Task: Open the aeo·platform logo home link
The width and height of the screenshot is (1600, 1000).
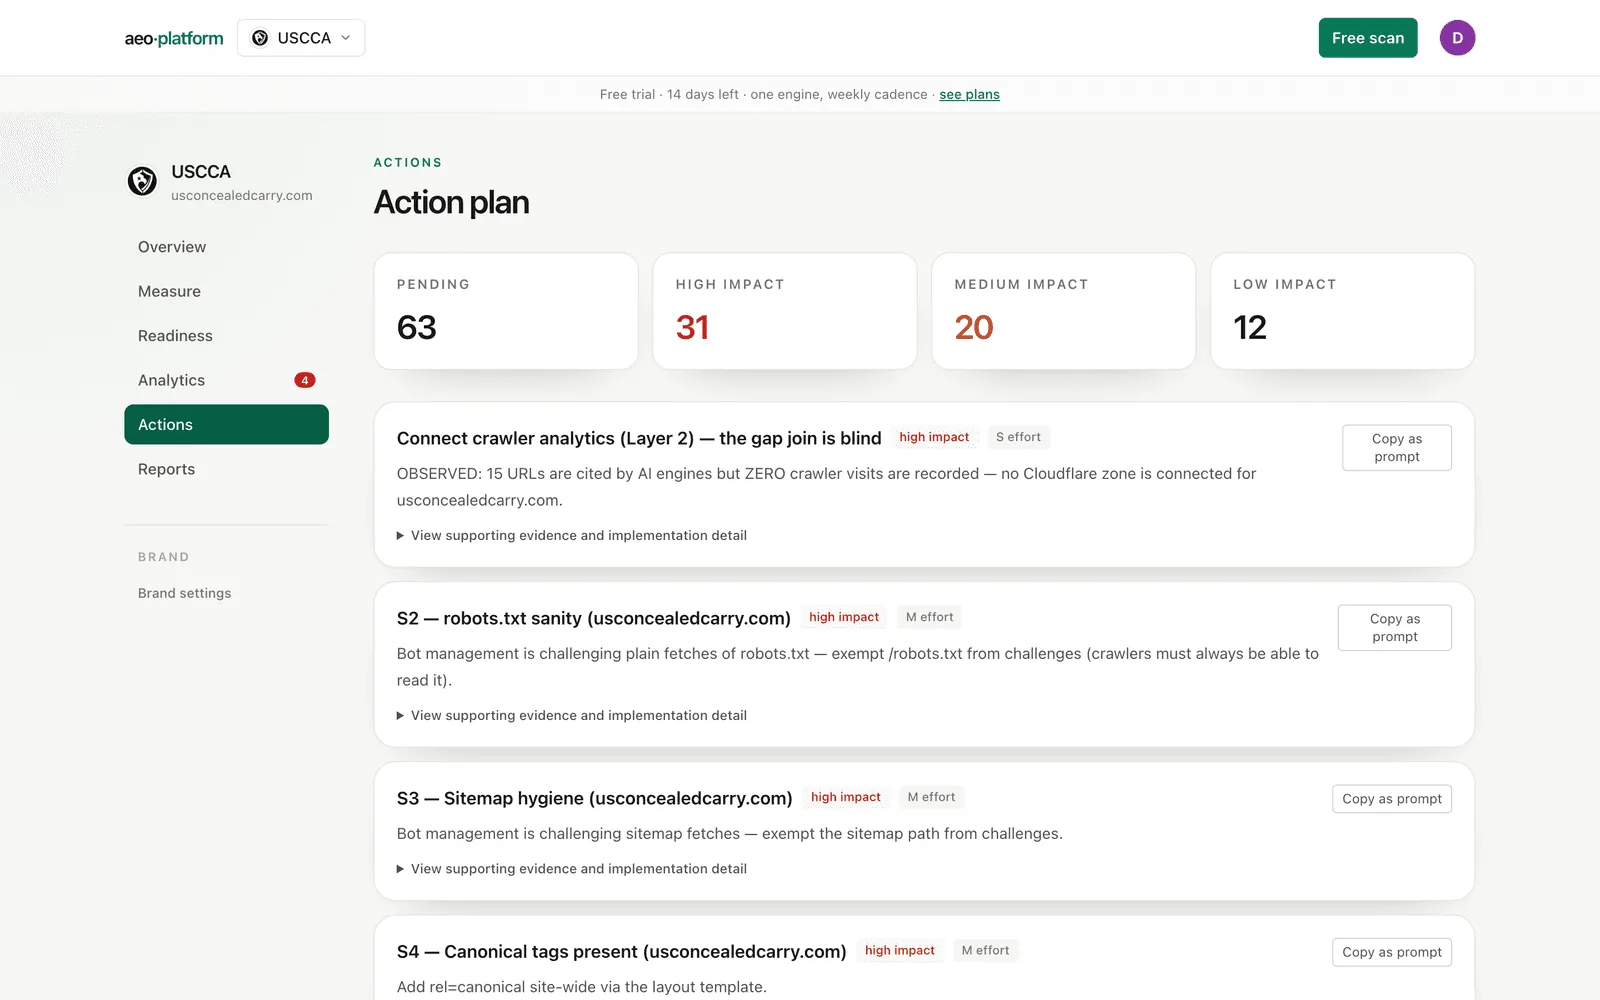Action: coord(174,38)
